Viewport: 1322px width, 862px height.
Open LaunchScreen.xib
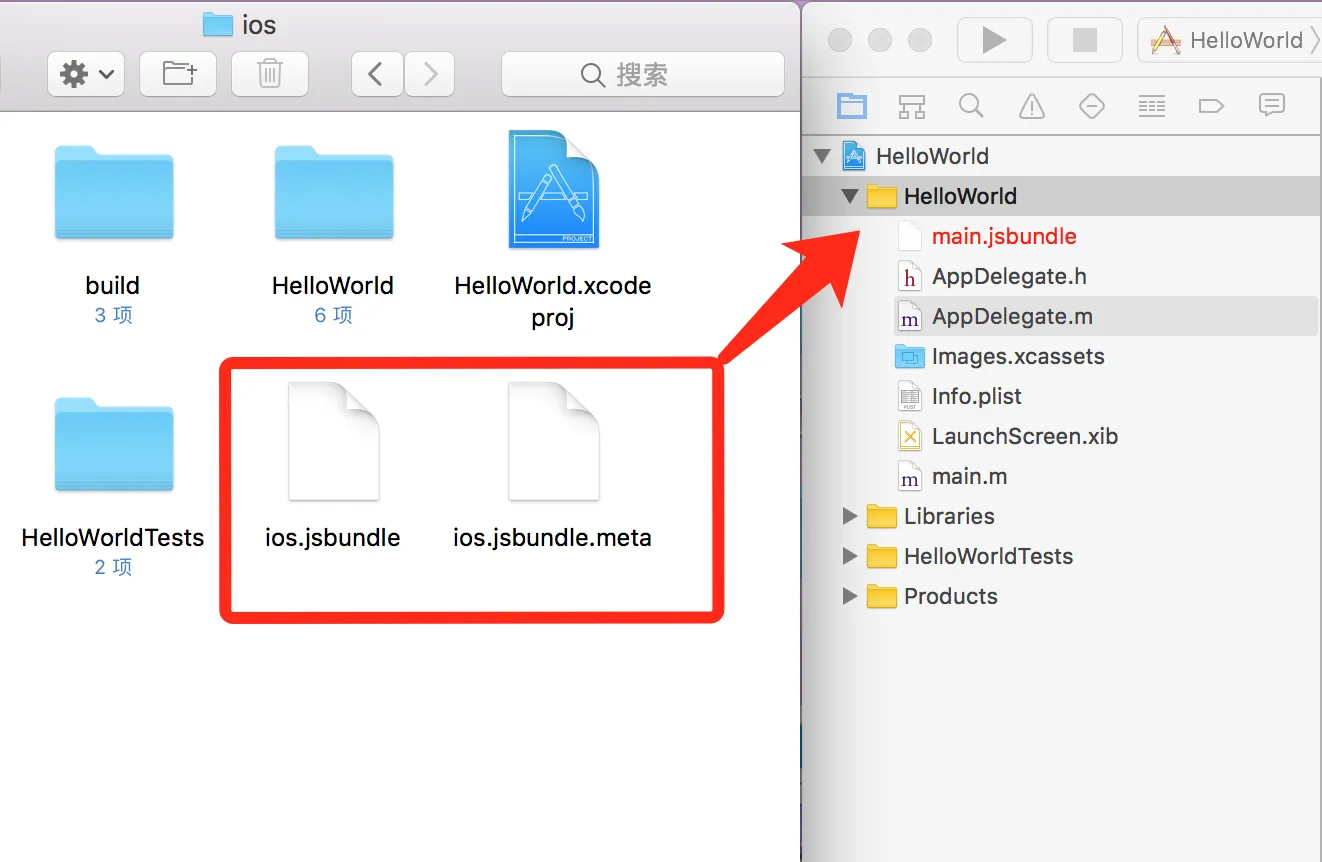point(1025,436)
